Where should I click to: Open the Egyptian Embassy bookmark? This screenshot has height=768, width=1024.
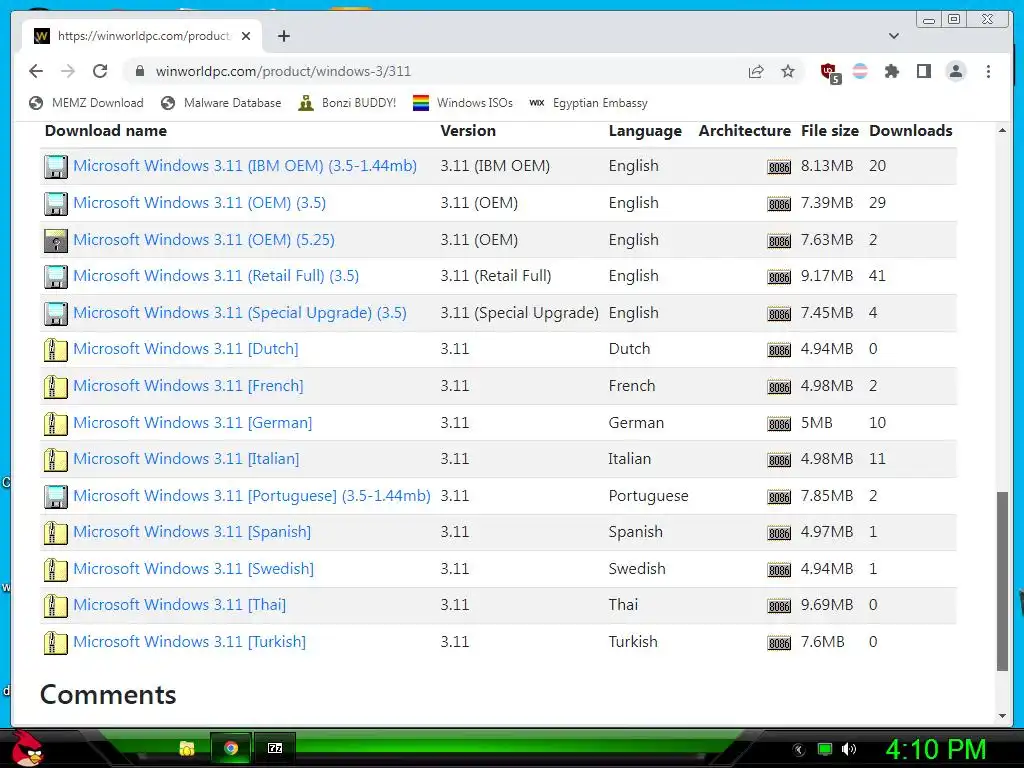click(588, 103)
